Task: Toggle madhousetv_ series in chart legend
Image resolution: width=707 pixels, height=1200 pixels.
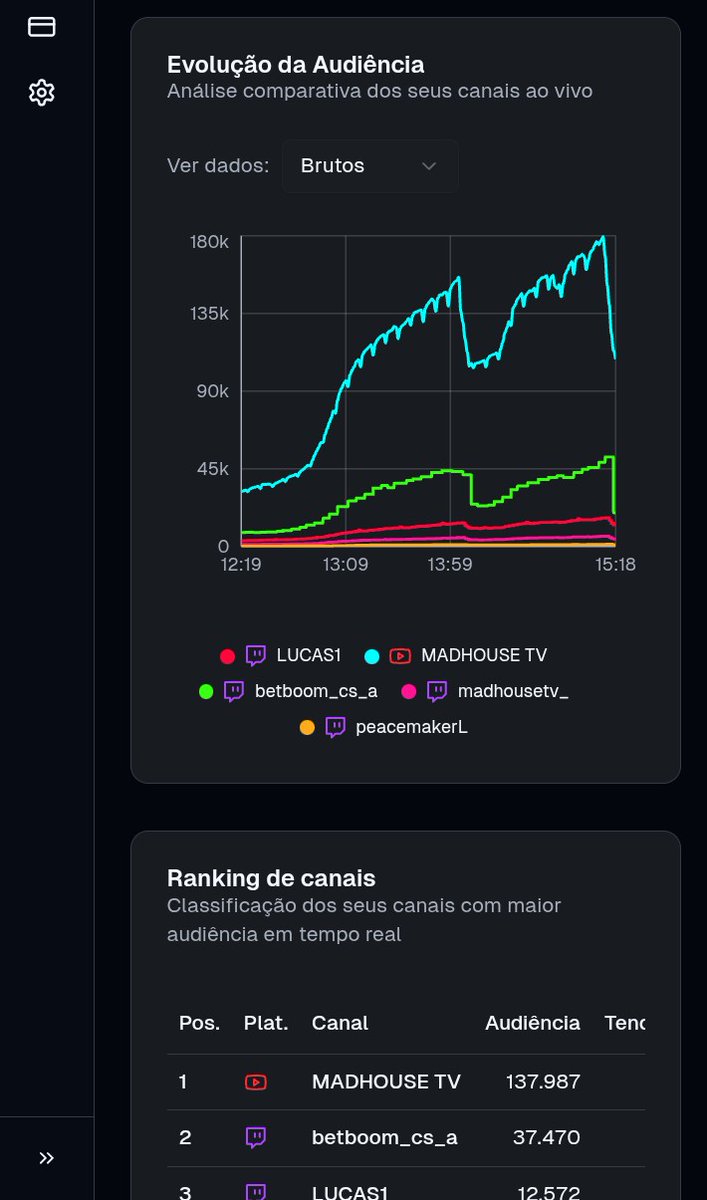Action: click(x=484, y=691)
